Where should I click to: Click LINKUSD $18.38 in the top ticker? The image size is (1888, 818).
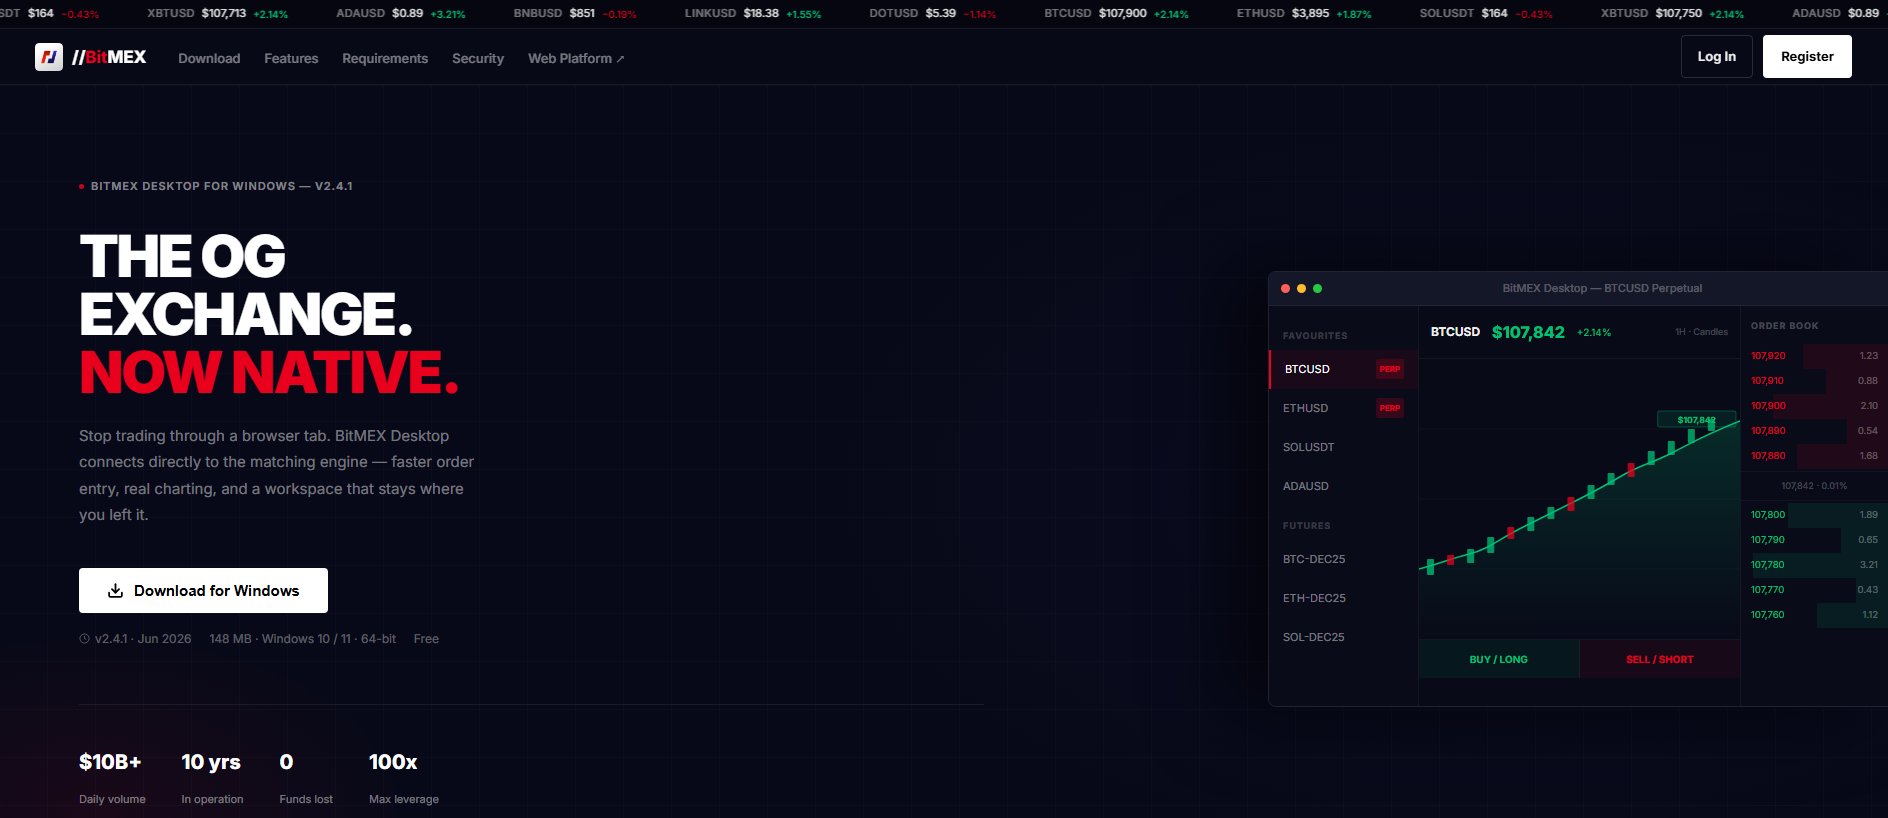pyautogui.click(x=753, y=14)
